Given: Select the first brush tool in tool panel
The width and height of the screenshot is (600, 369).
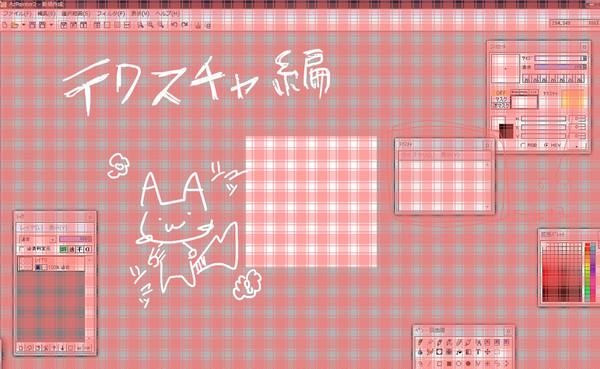Looking at the screenshot, I should [421, 342].
